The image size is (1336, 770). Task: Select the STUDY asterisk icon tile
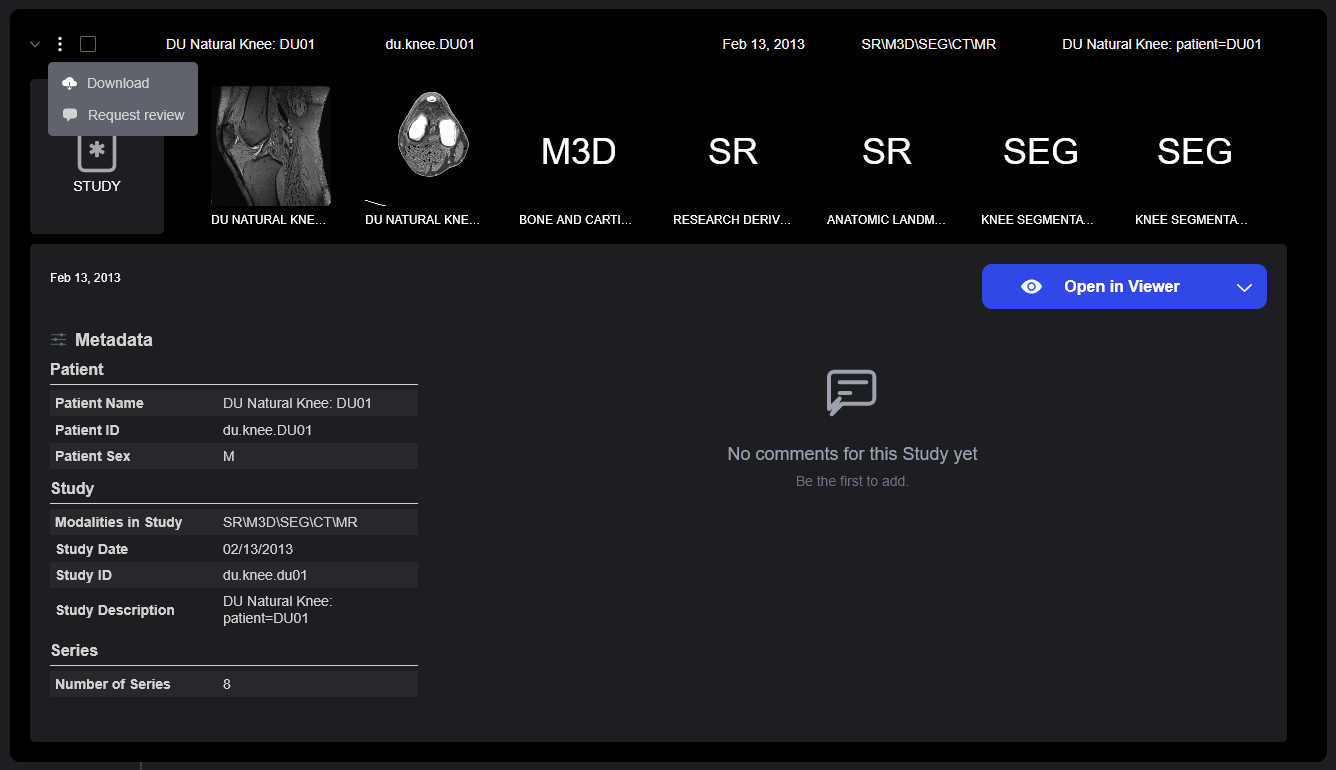click(x=97, y=150)
